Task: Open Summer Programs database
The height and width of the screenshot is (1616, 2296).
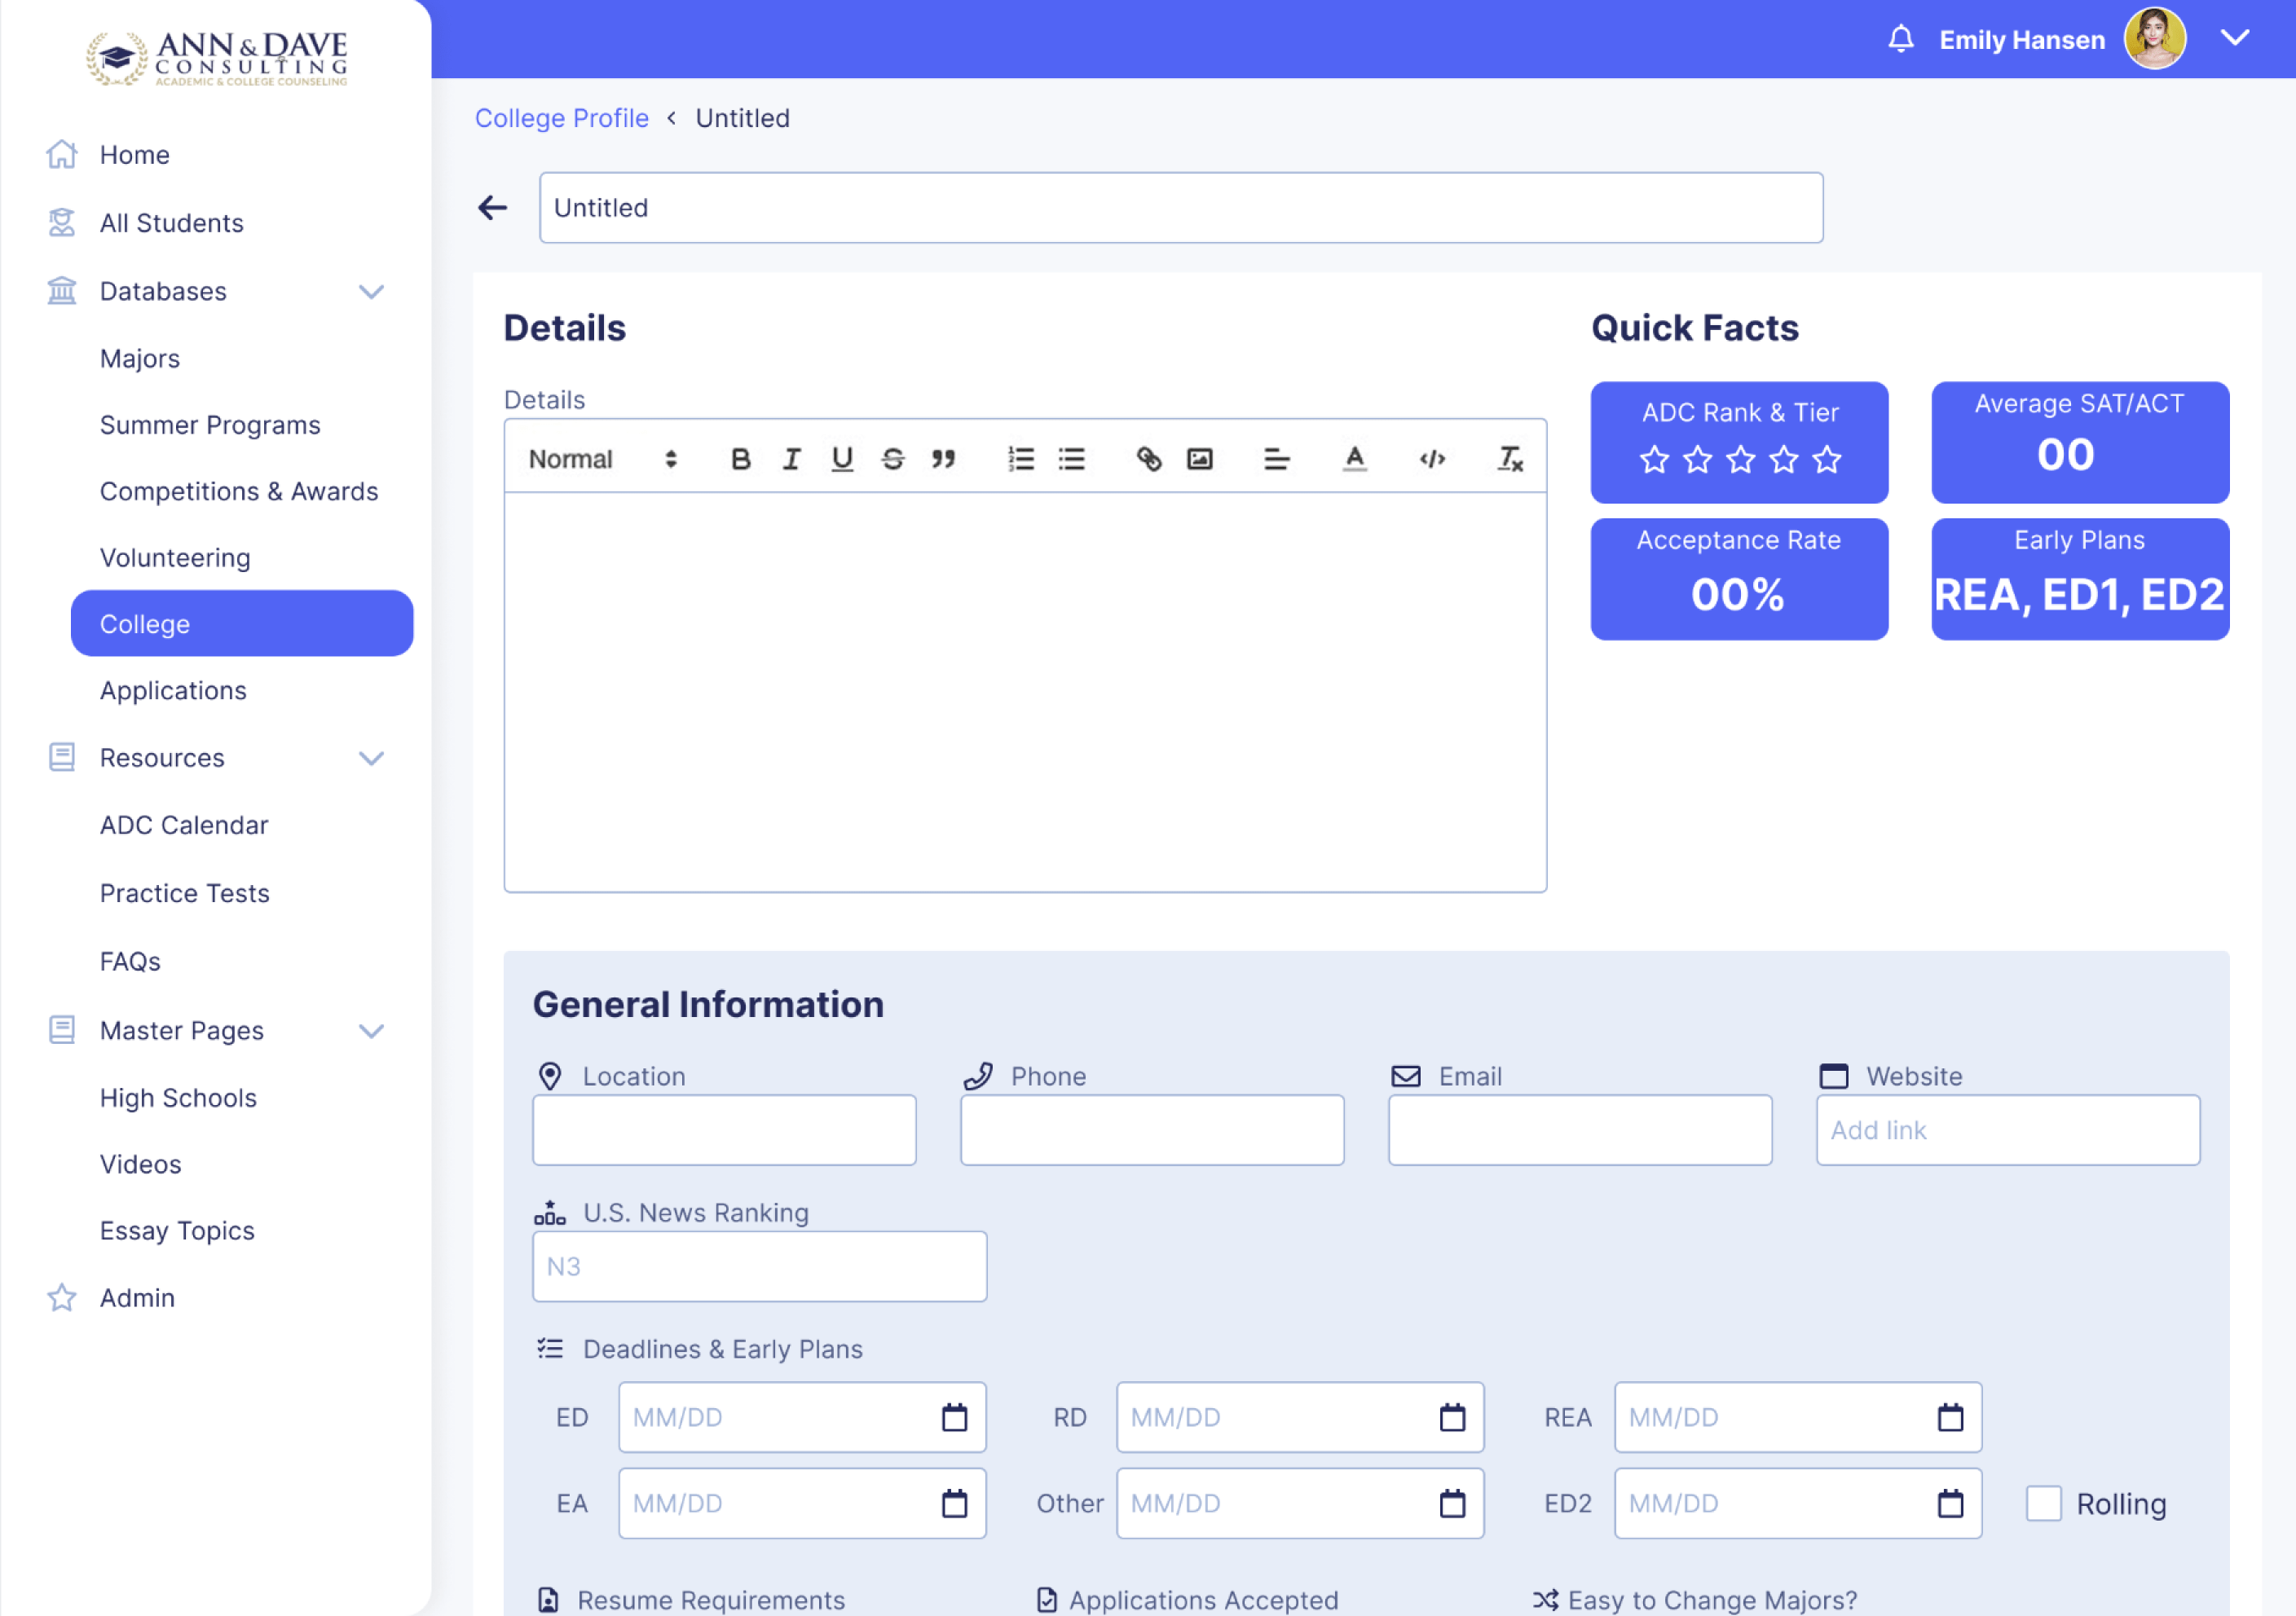Action: (x=210, y=426)
